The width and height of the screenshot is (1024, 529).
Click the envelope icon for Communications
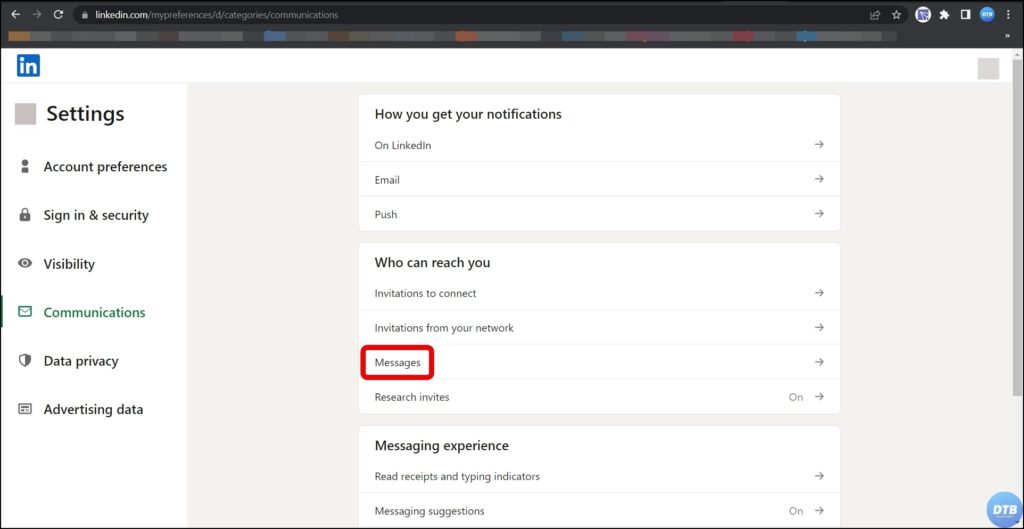(25, 312)
